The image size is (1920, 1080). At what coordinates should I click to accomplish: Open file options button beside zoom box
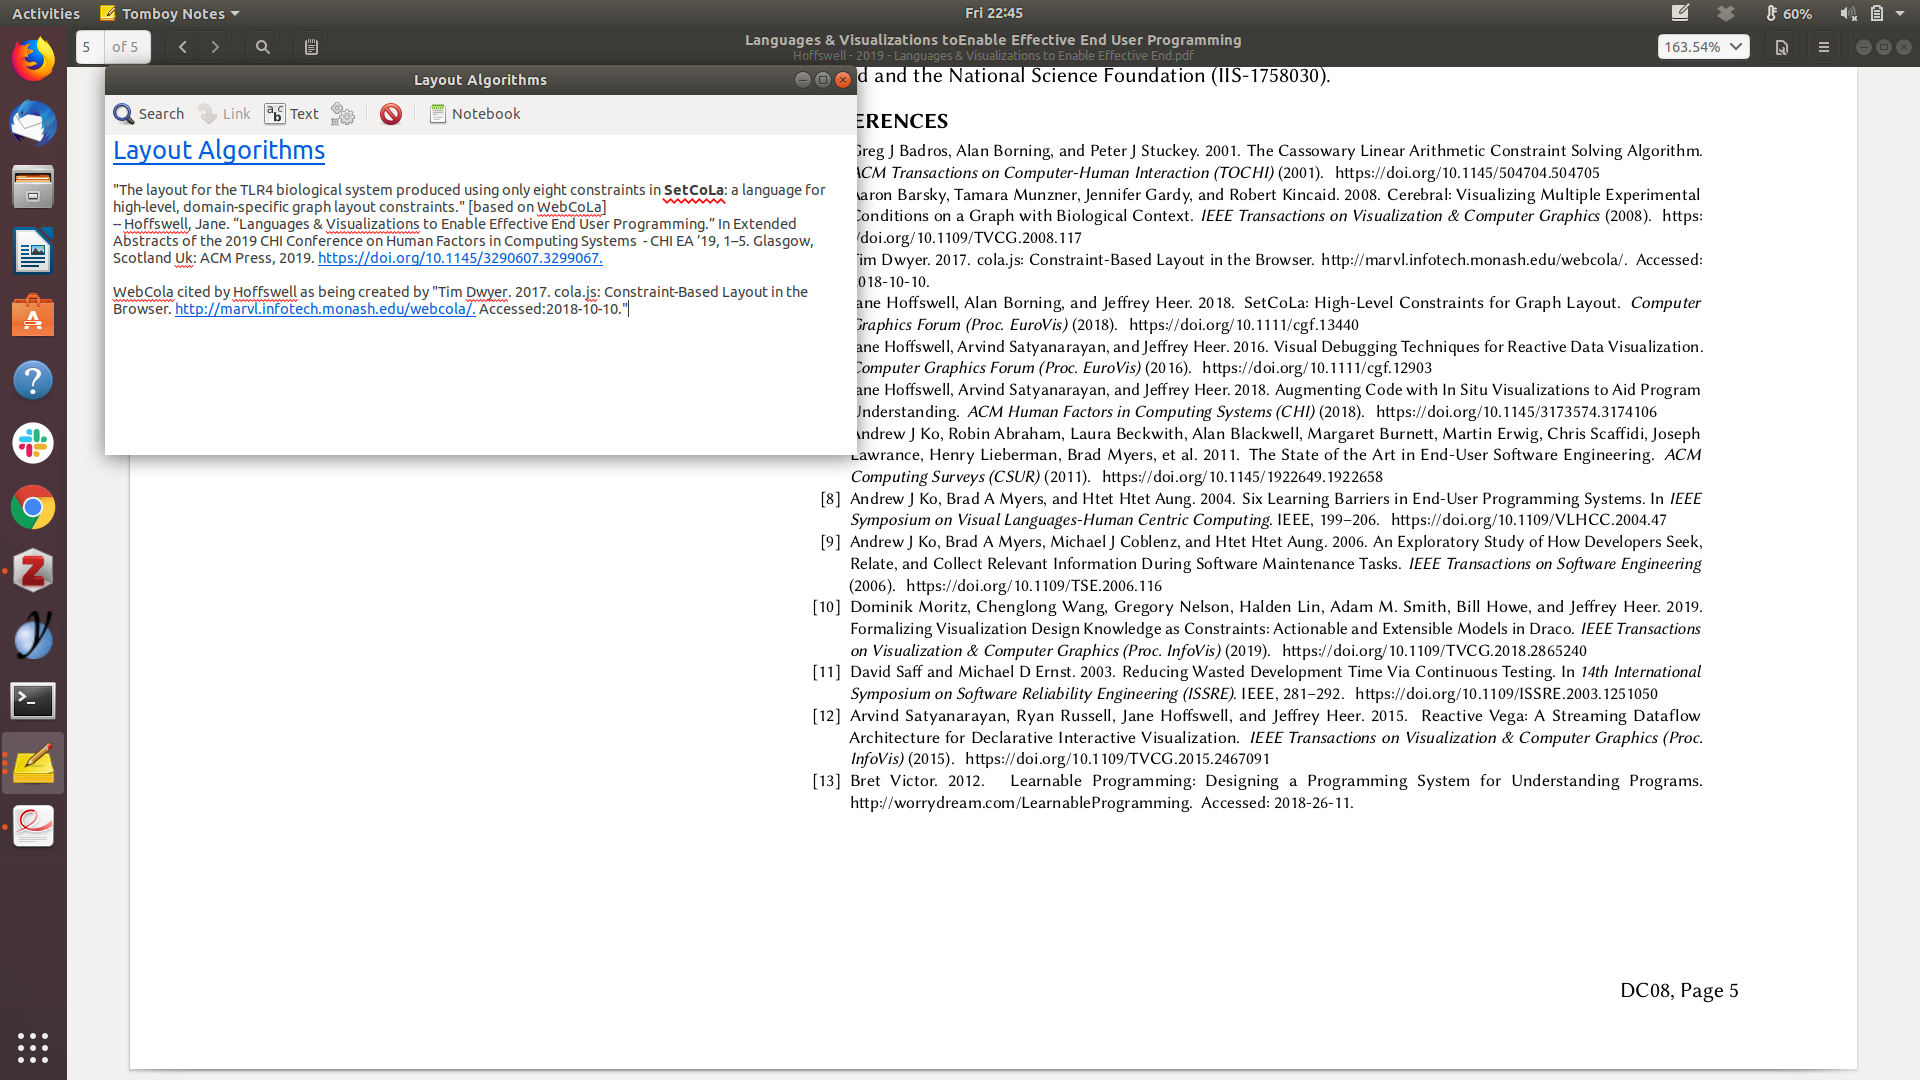click(x=1781, y=47)
